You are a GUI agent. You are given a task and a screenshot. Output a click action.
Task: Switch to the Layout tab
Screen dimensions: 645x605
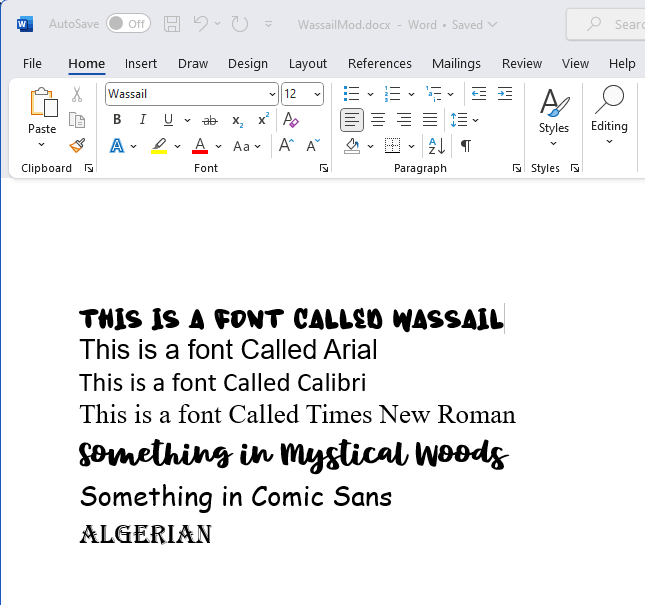click(308, 63)
